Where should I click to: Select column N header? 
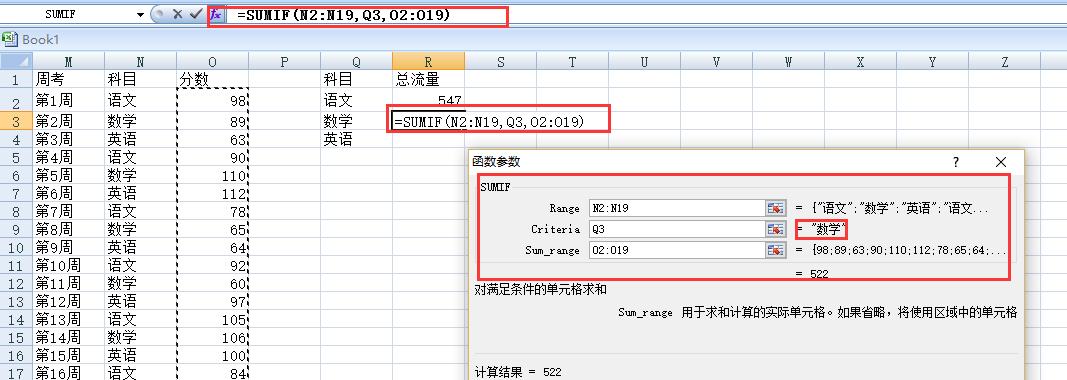pos(140,61)
